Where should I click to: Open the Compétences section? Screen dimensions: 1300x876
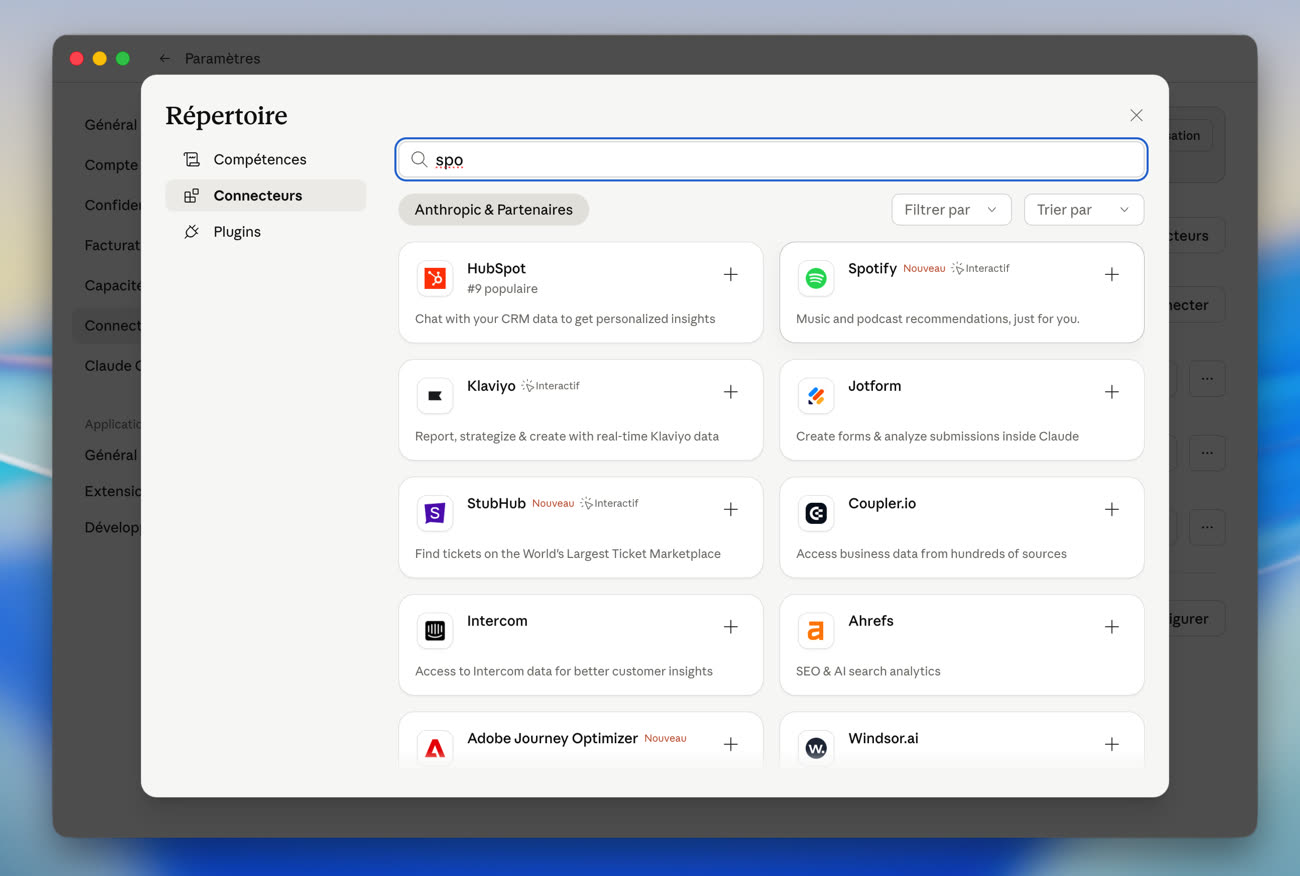259,160
